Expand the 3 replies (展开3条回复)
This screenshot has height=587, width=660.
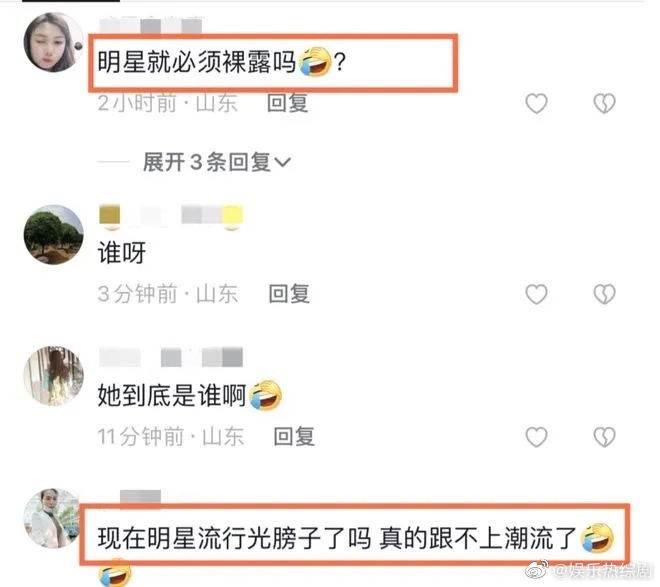pyautogui.click(x=216, y=162)
